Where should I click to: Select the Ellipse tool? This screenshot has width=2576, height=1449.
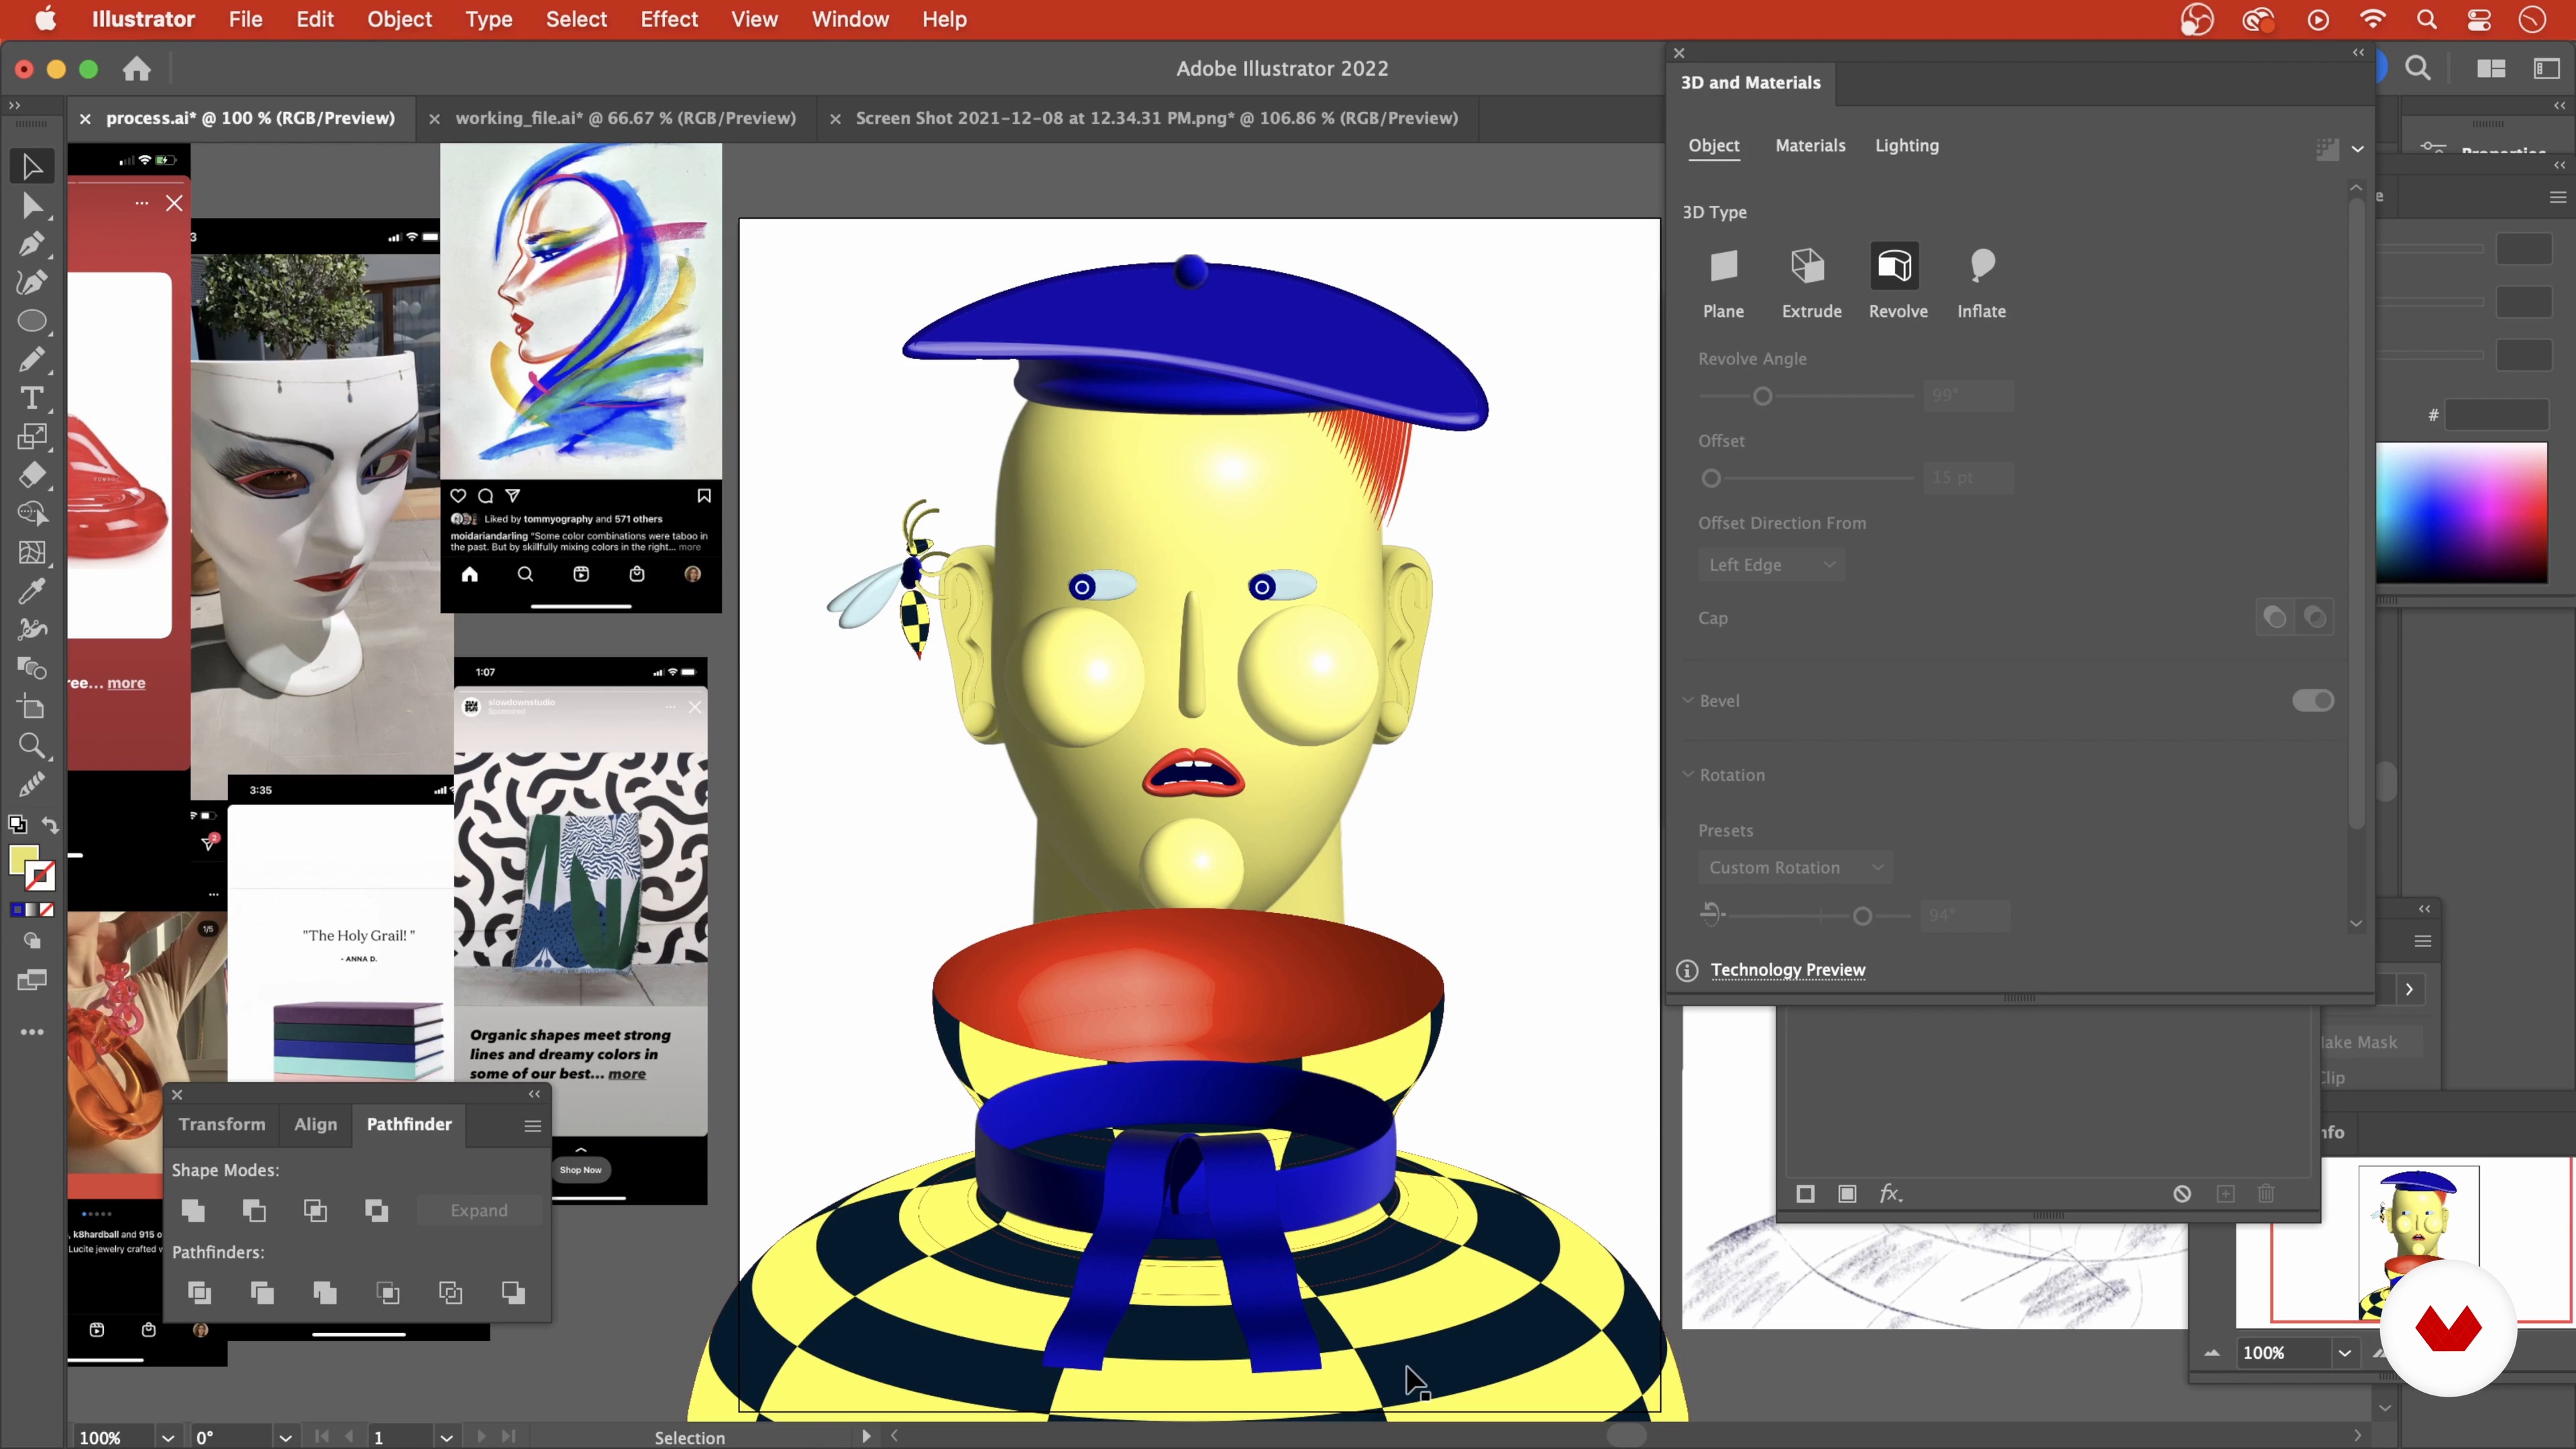(x=32, y=321)
